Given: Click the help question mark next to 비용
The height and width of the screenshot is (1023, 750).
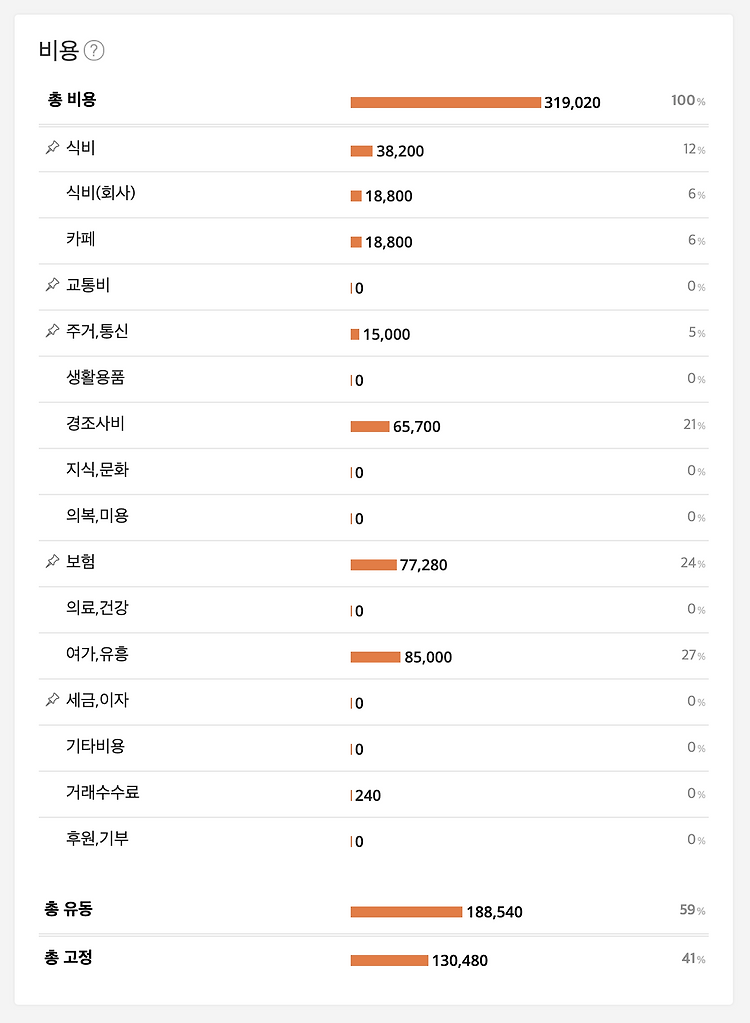Looking at the screenshot, I should click(95, 51).
